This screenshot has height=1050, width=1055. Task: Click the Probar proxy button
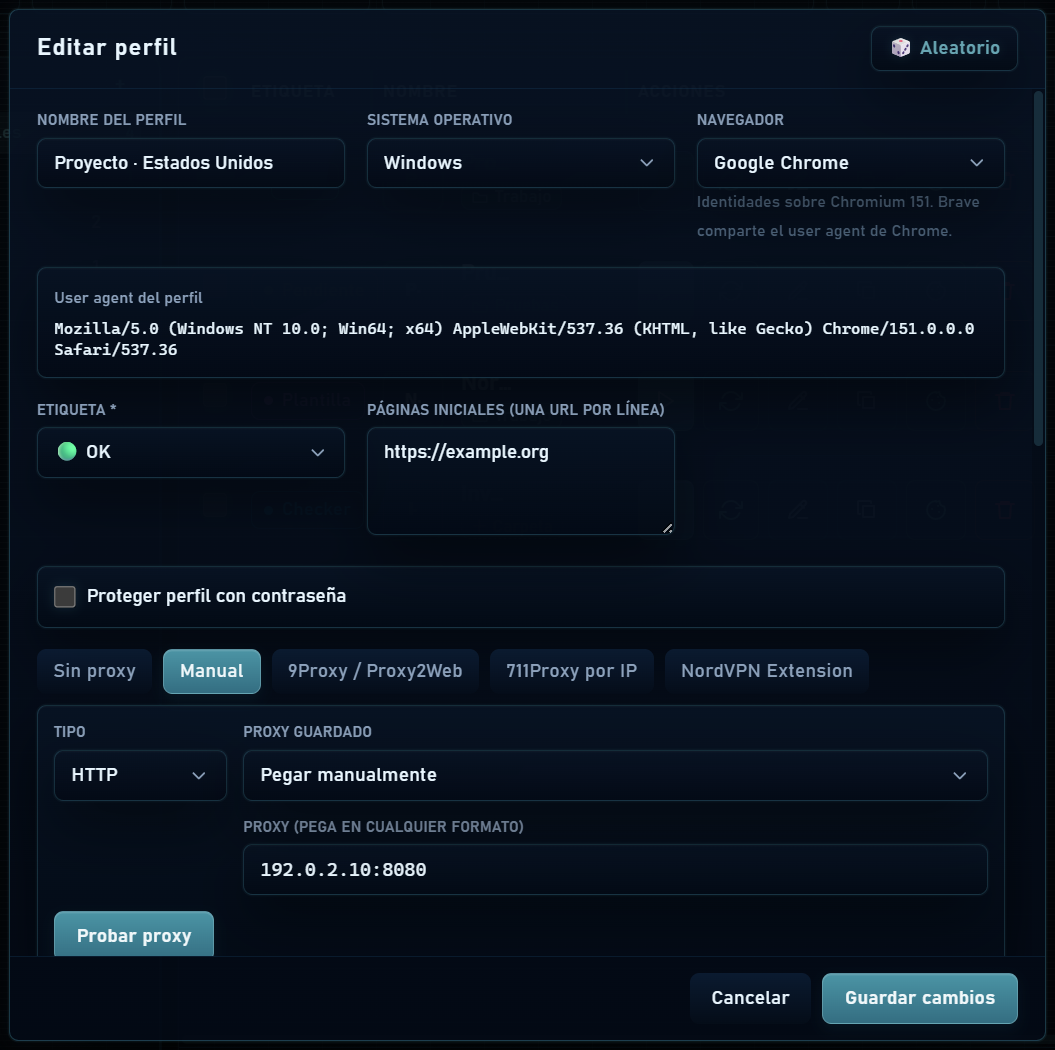tap(134, 934)
